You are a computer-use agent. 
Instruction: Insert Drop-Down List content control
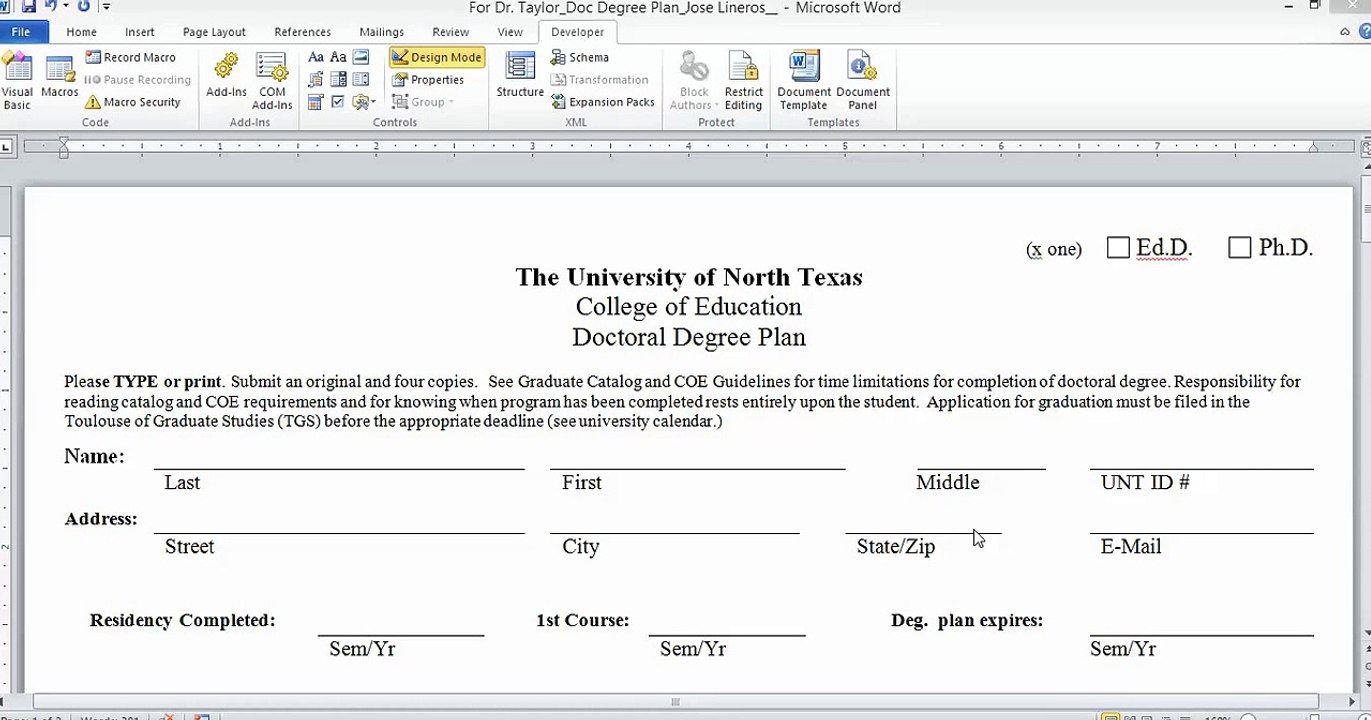pos(361,80)
